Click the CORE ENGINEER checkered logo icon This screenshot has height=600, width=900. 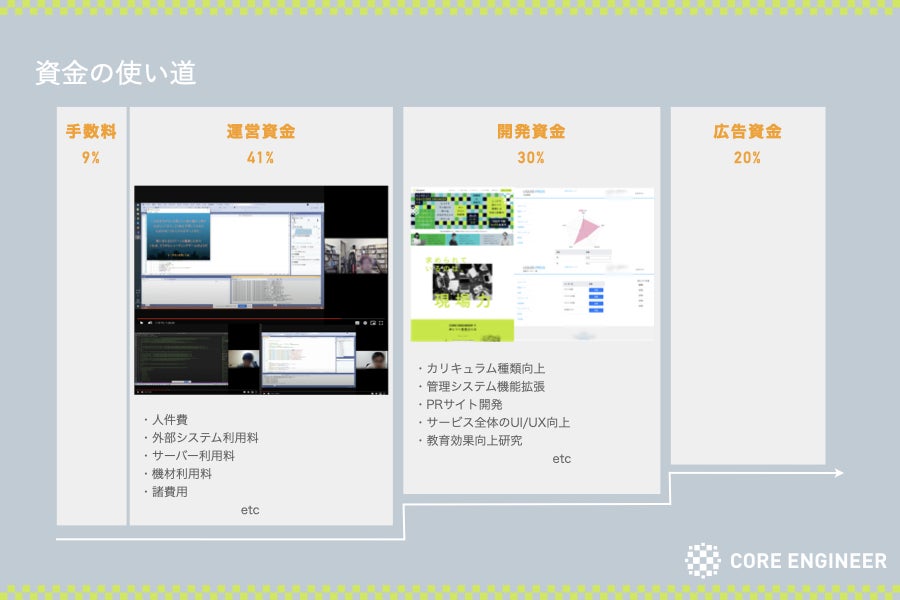click(702, 561)
